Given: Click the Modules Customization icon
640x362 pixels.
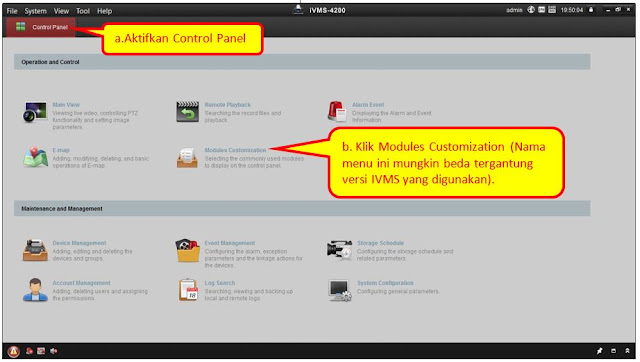Looking at the screenshot, I should click(187, 158).
